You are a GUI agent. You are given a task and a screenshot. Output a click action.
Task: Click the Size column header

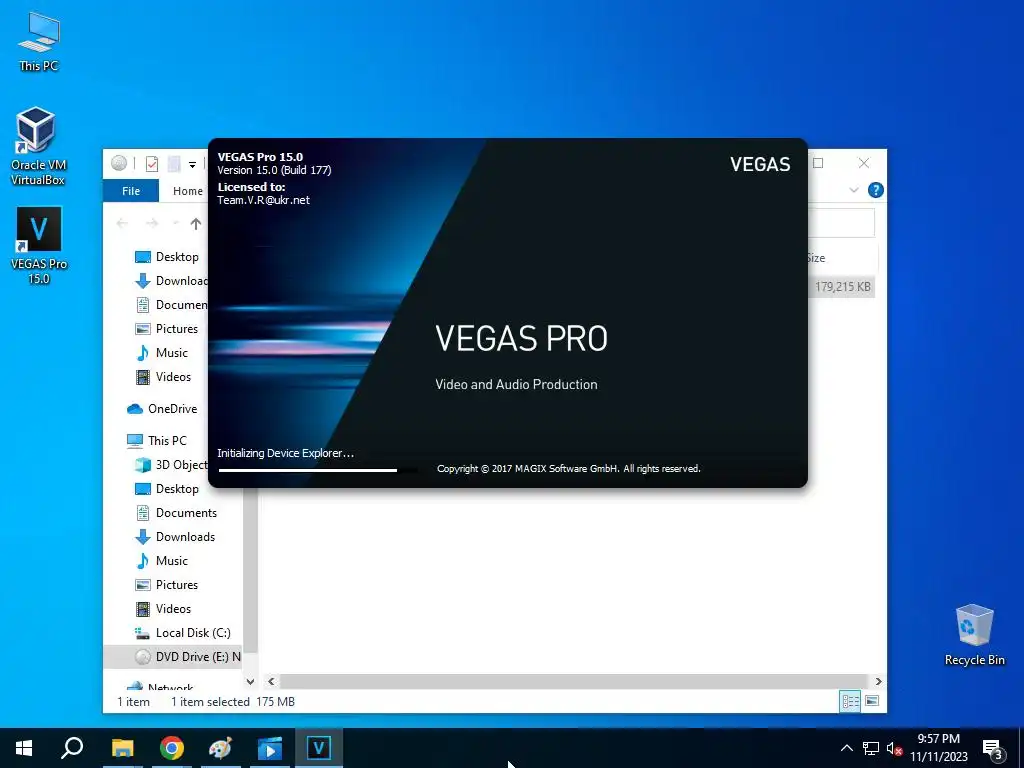point(842,258)
